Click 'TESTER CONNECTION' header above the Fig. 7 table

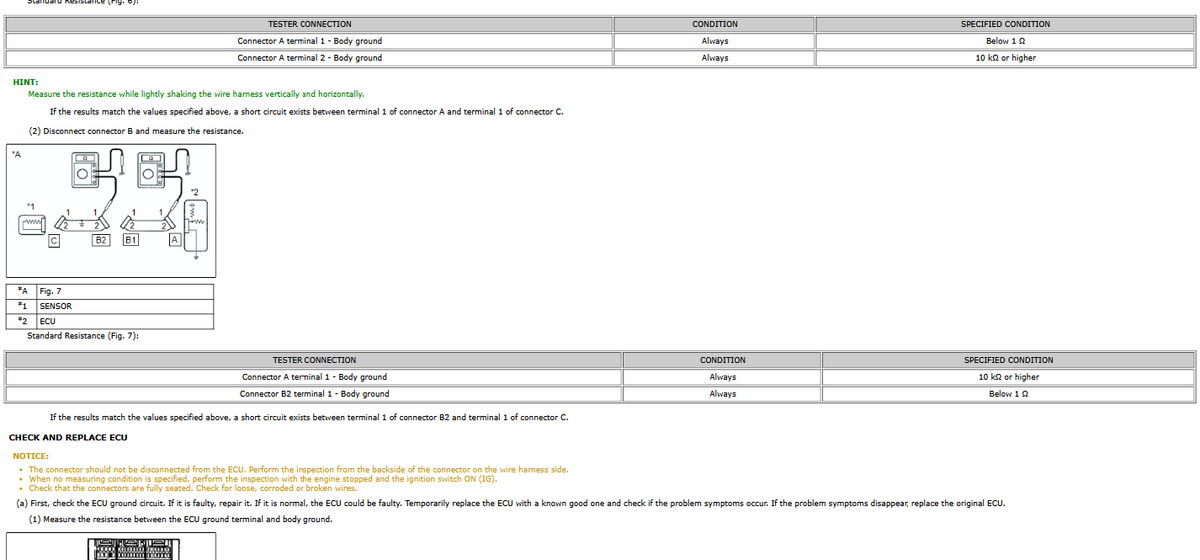(x=314, y=360)
